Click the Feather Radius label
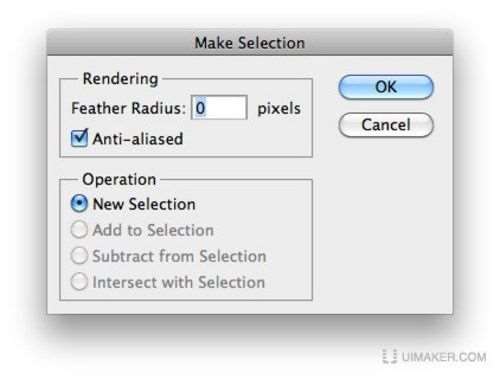Screen dimensions: 500x379 coord(128,108)
